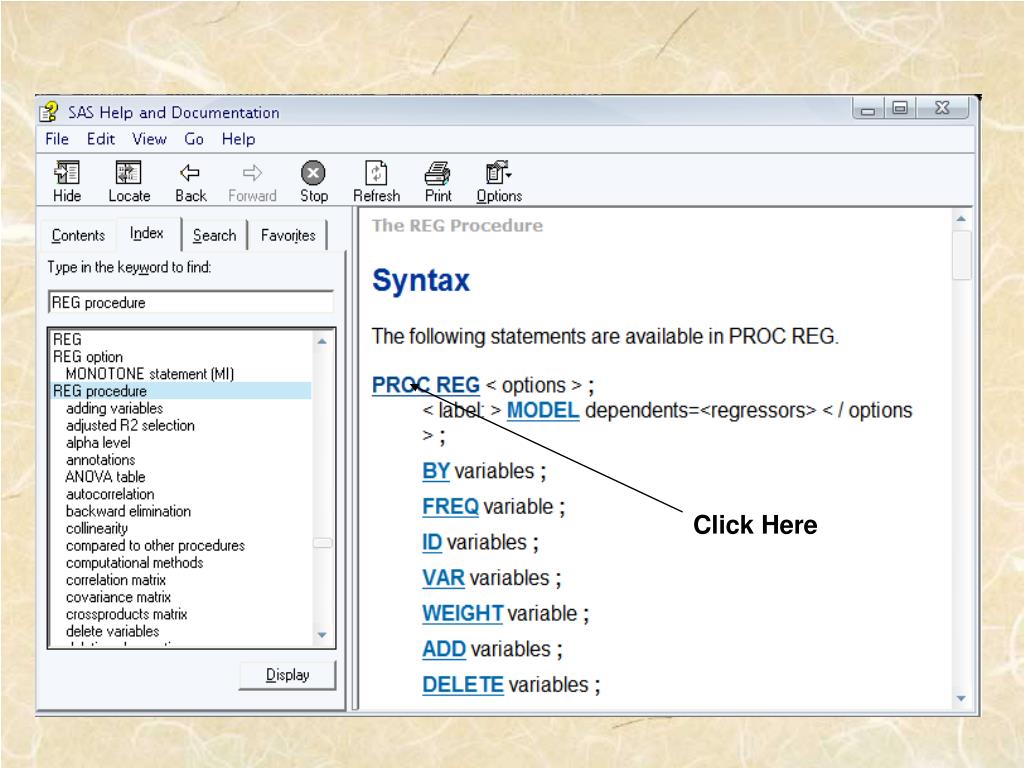This screenshot has width=1024, height=768.
Task: Go Back using the arrow icon
Action: point(190,174)
